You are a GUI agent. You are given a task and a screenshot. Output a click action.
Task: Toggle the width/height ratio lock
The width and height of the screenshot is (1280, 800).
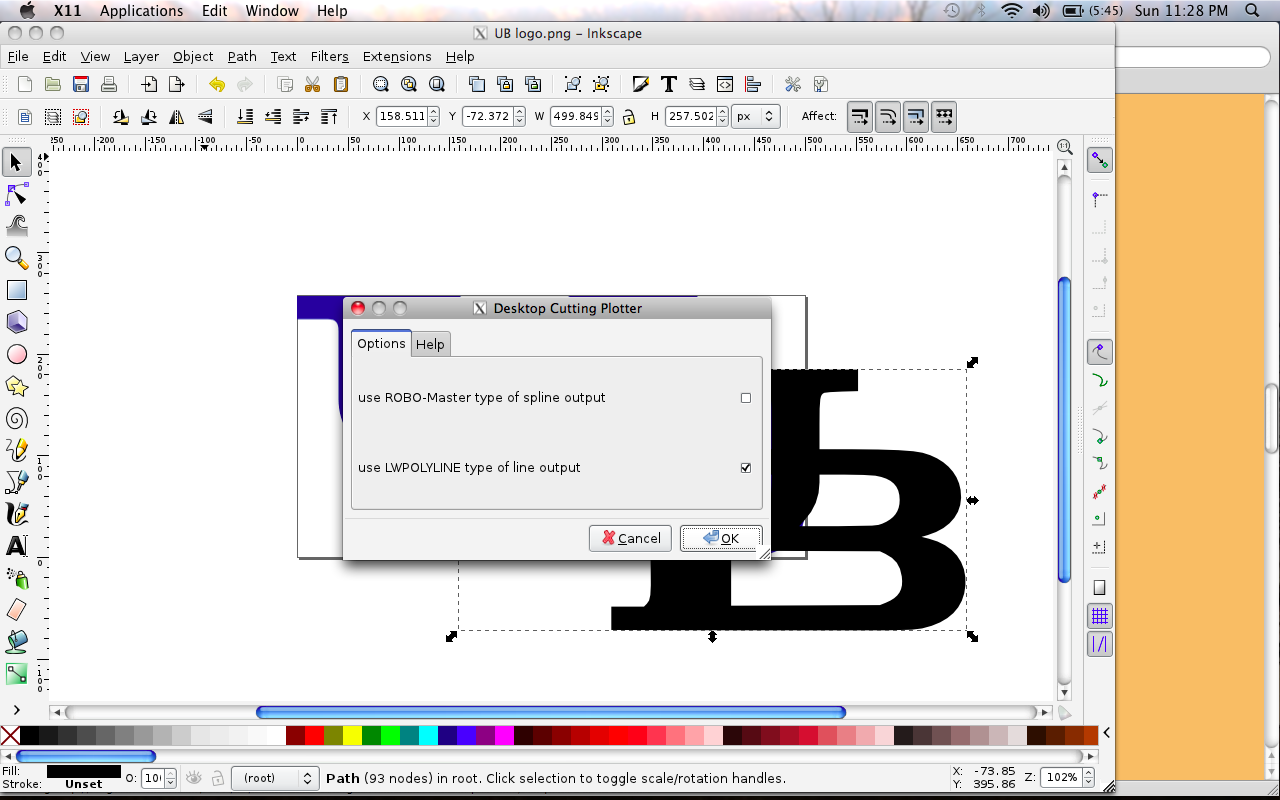[x=629, y=117]
